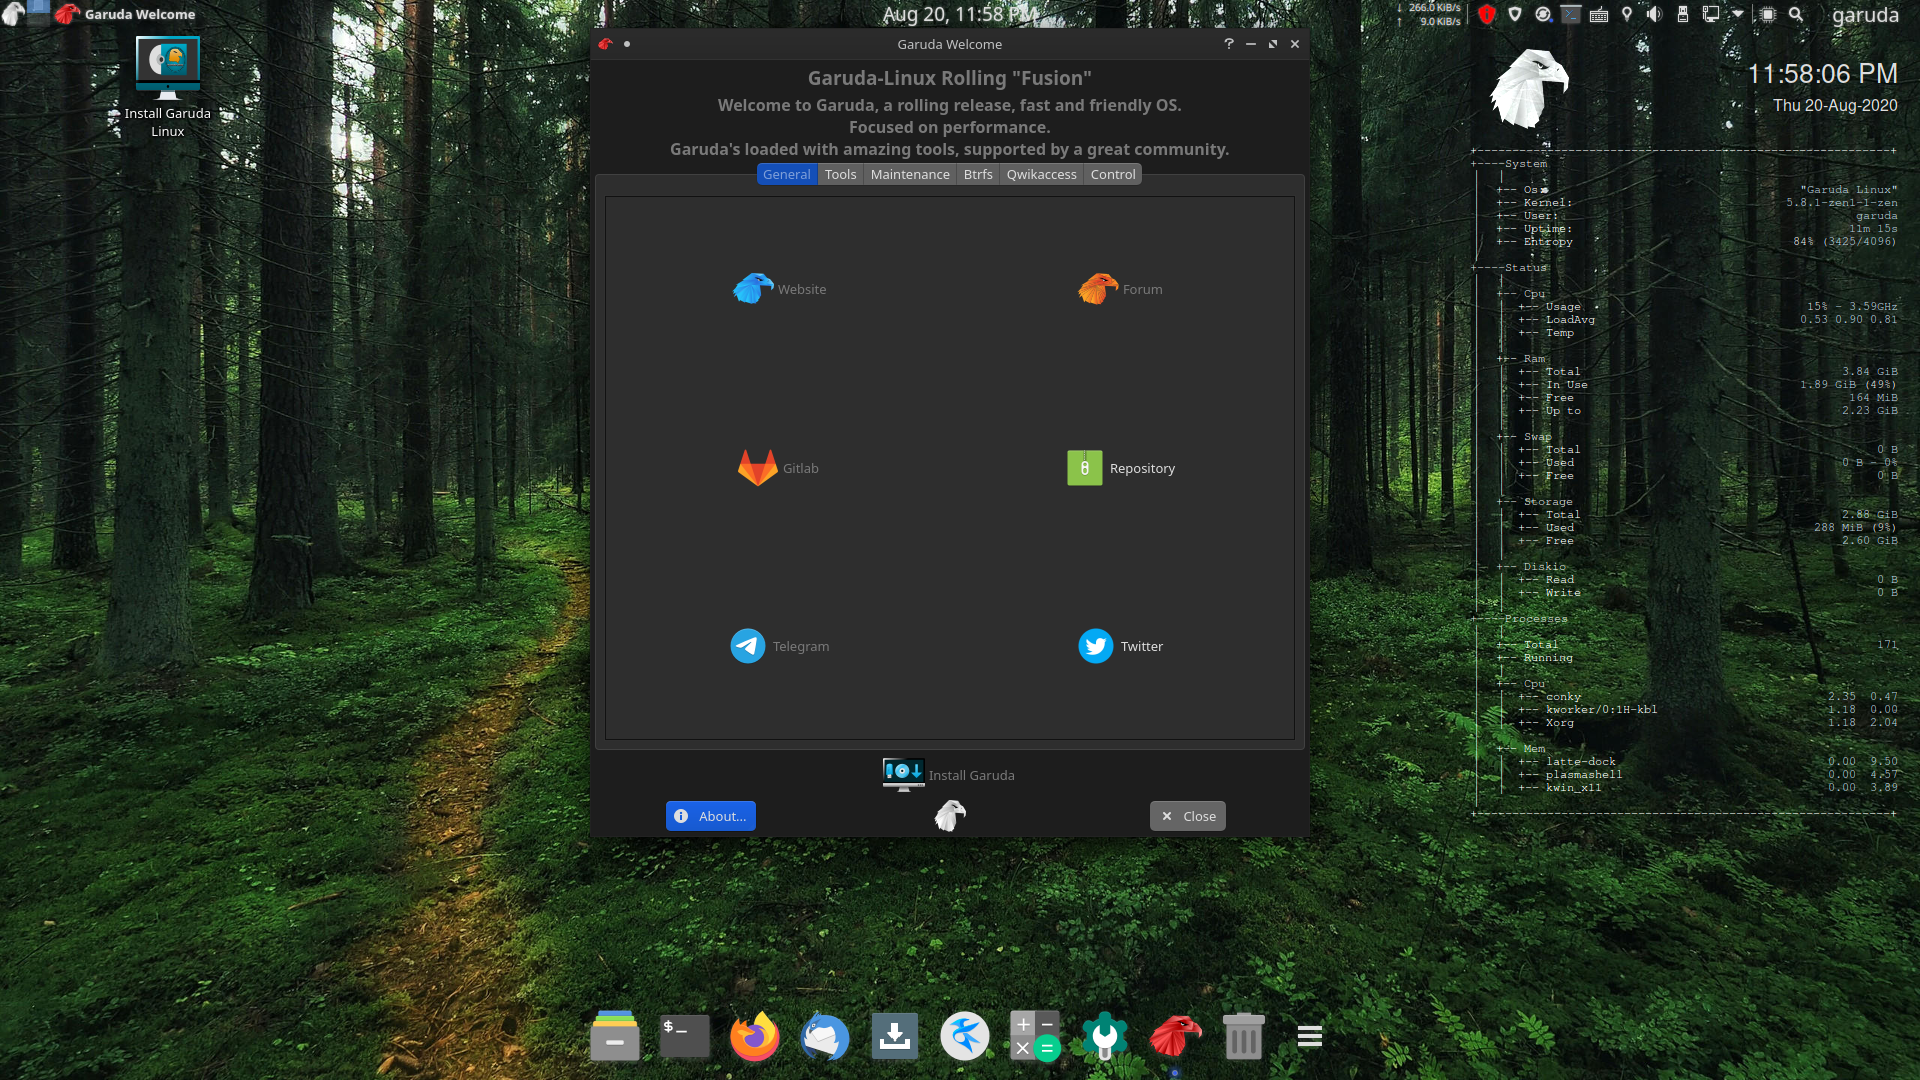Open the CPU chip tray icon
Image resolution: width=1920 pixels, height=1080 pixels.
click(x=1768, y=14)
